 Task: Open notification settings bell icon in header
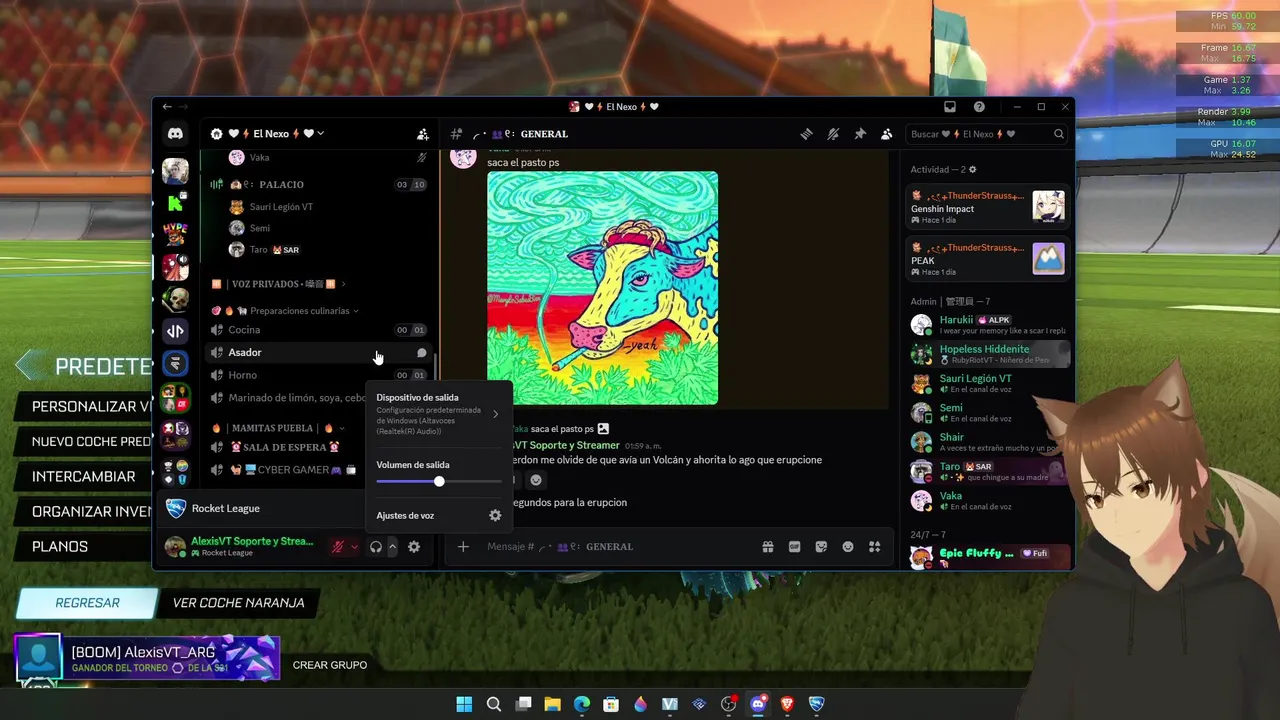[x=833, y=134]
